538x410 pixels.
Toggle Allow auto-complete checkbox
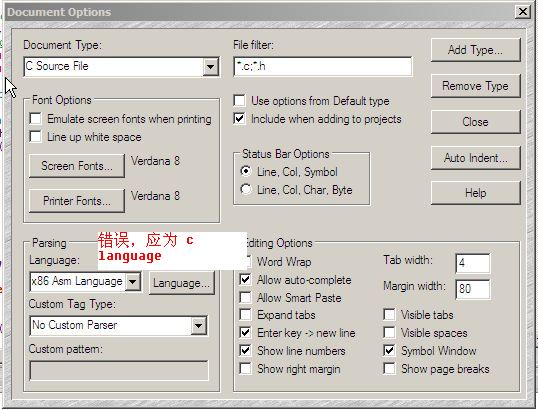coord(245,280)
